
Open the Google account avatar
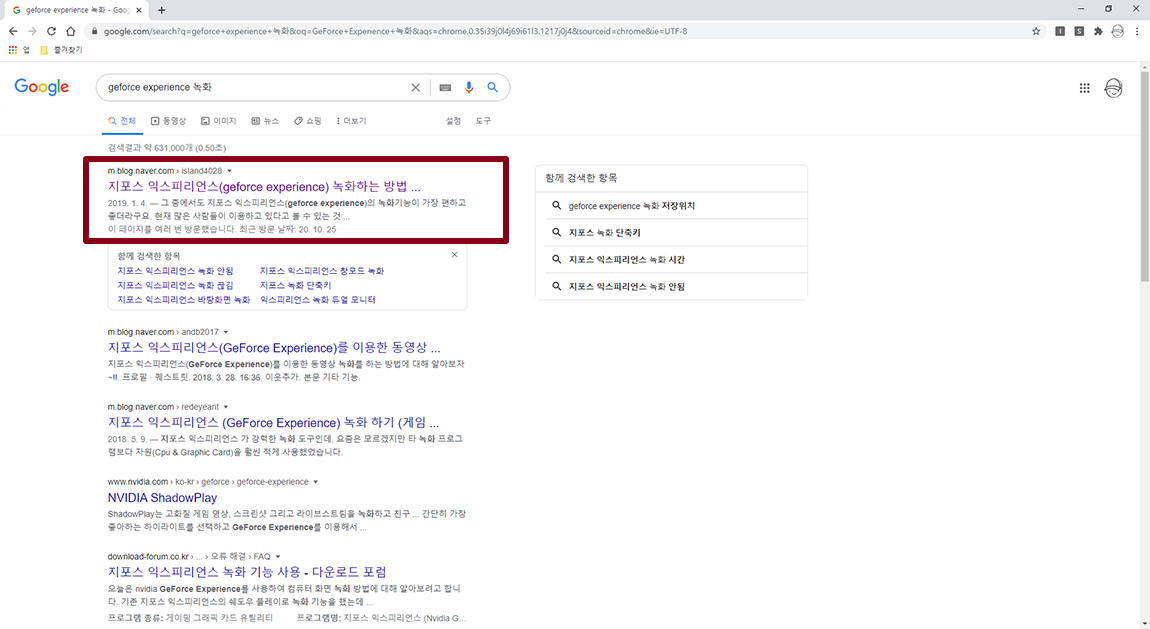pos(1113,88)
